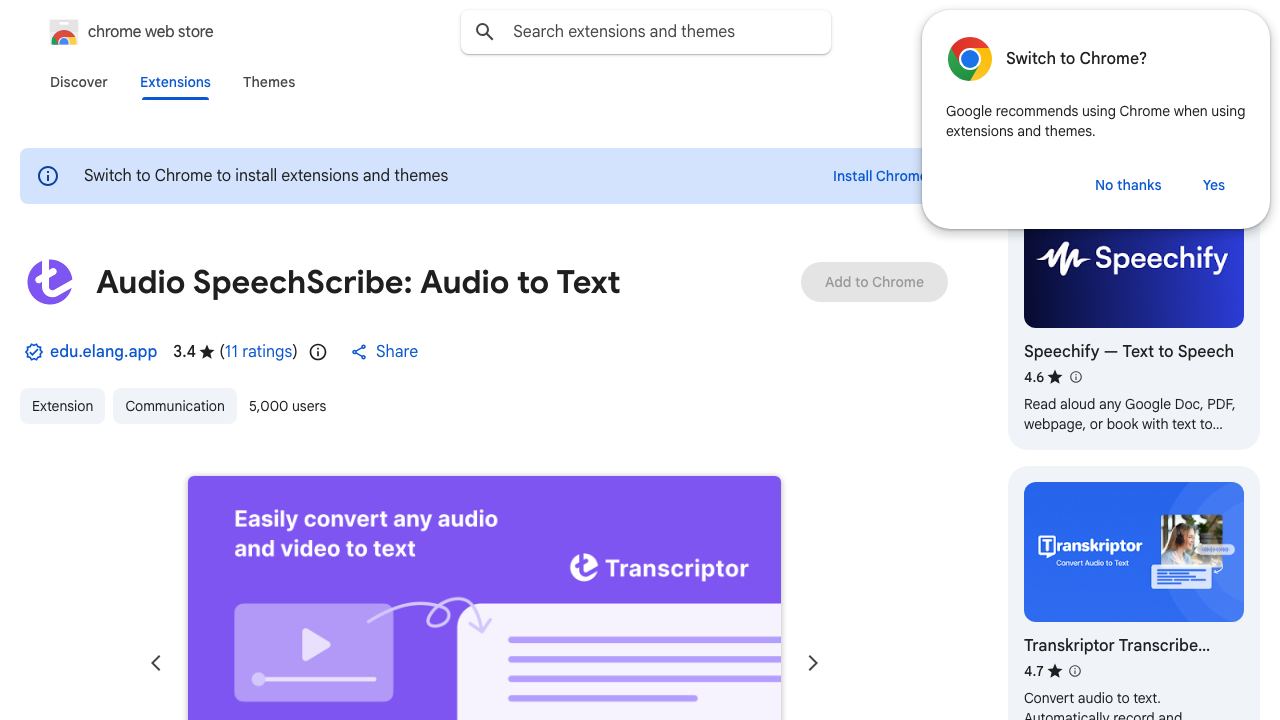The width and height of the screenshot is (1280, 720).
Task: Click the Chrome Web Store logo
Action: 64,32
